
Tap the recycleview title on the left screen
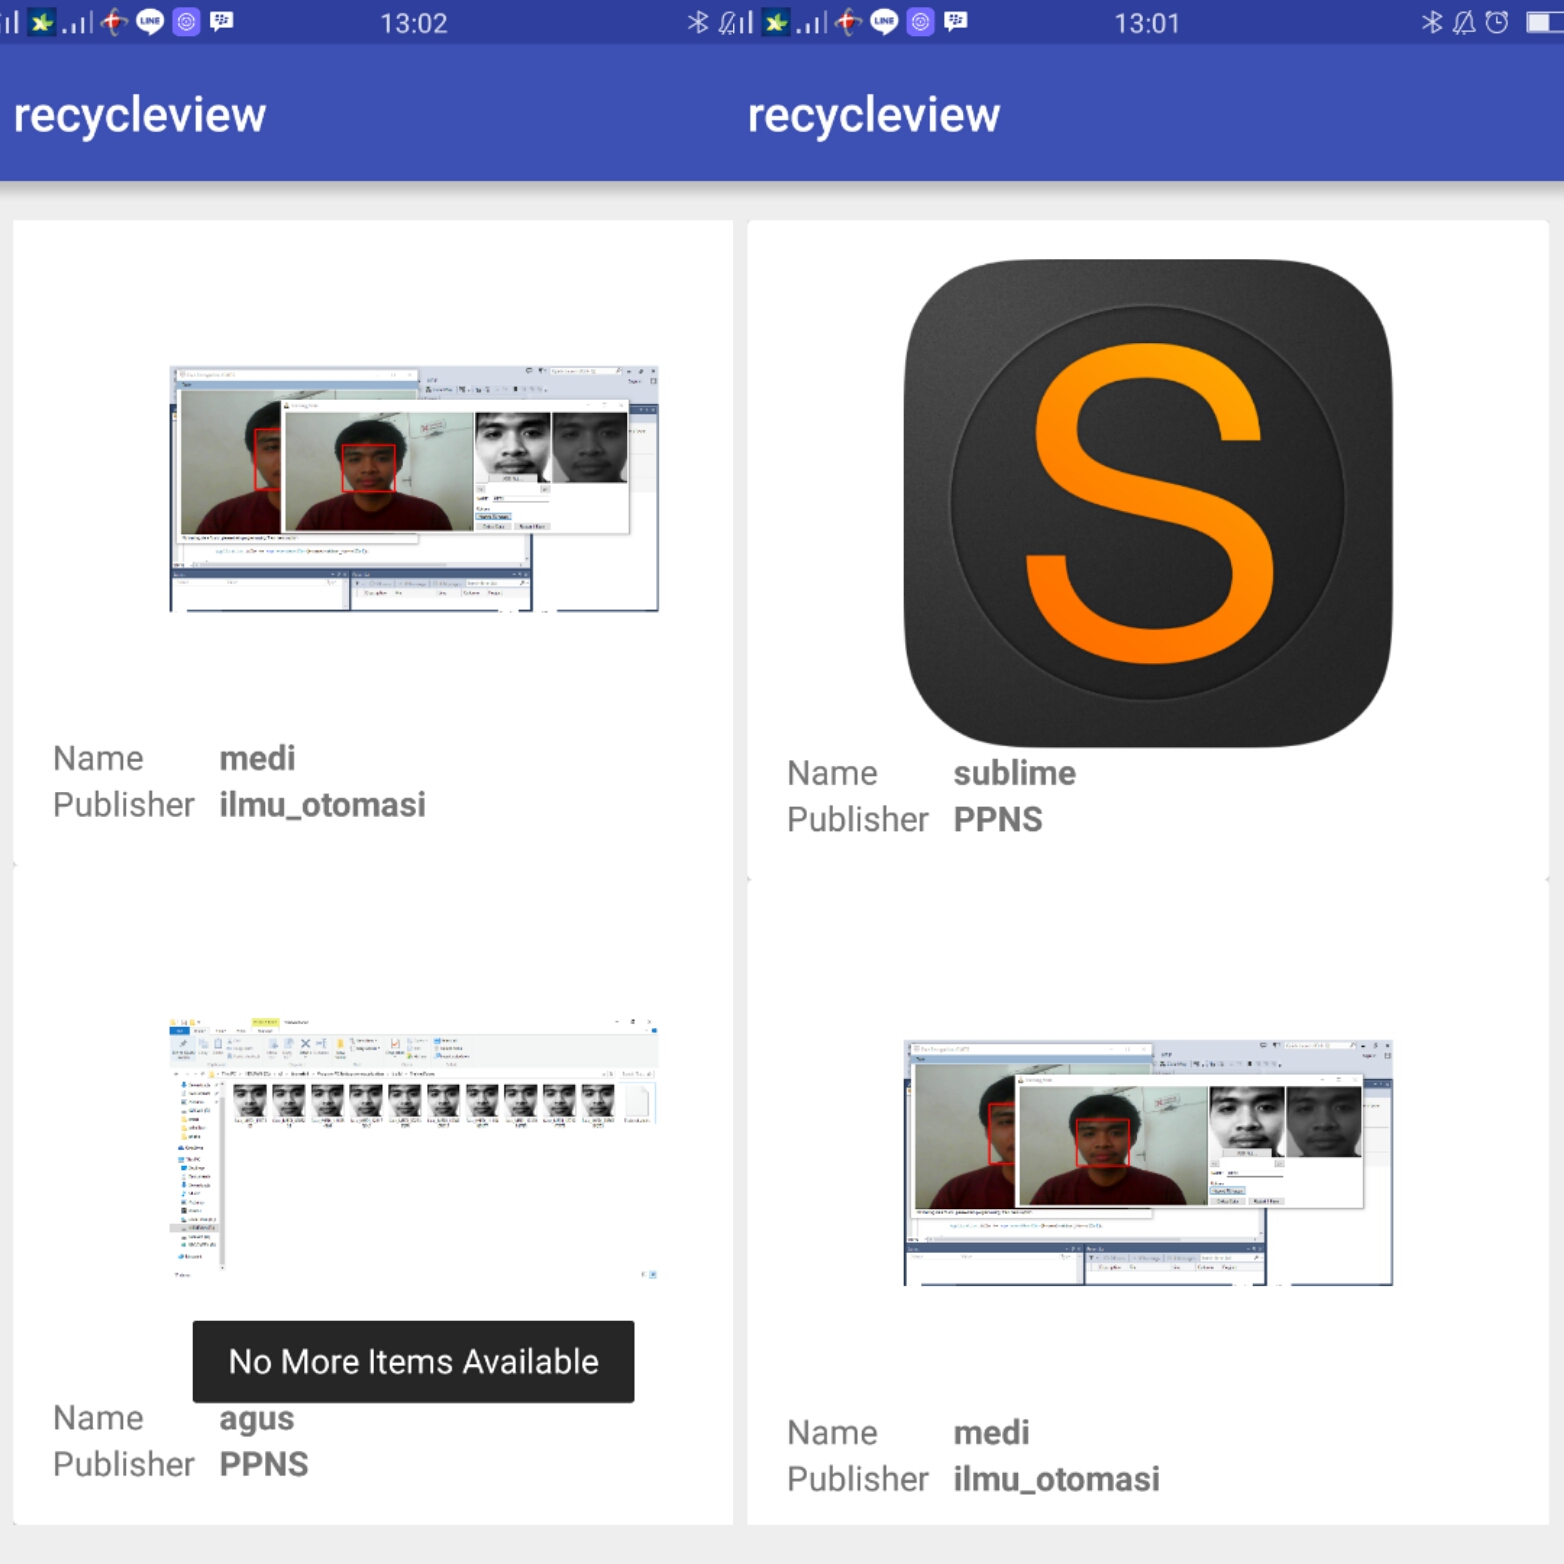140,115
